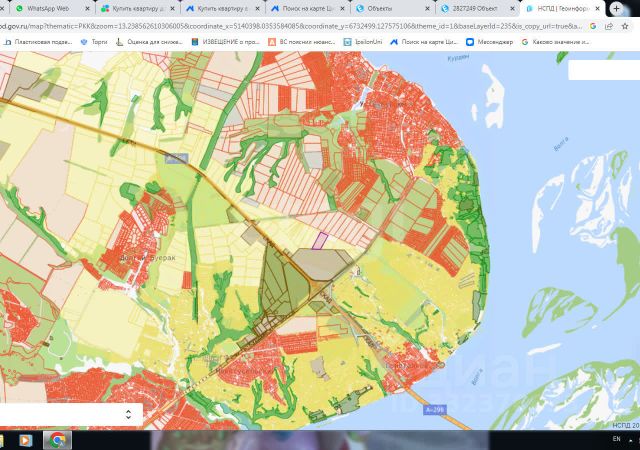Image resolution: width=640 pixels, height=450 pixels.
Task: Bookmark this page with star icon
Action: (625, 26)
